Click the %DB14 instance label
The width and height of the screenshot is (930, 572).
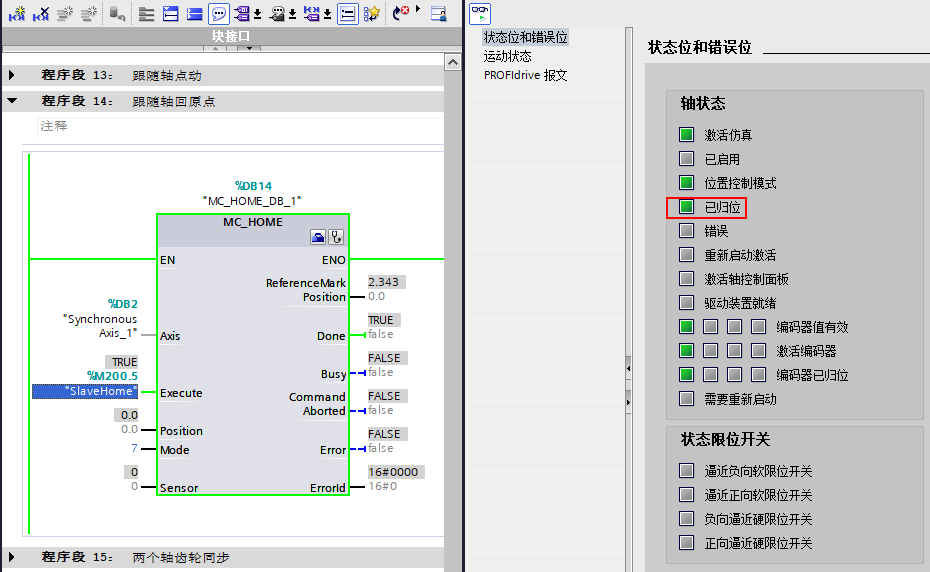[x=253, y=186]
